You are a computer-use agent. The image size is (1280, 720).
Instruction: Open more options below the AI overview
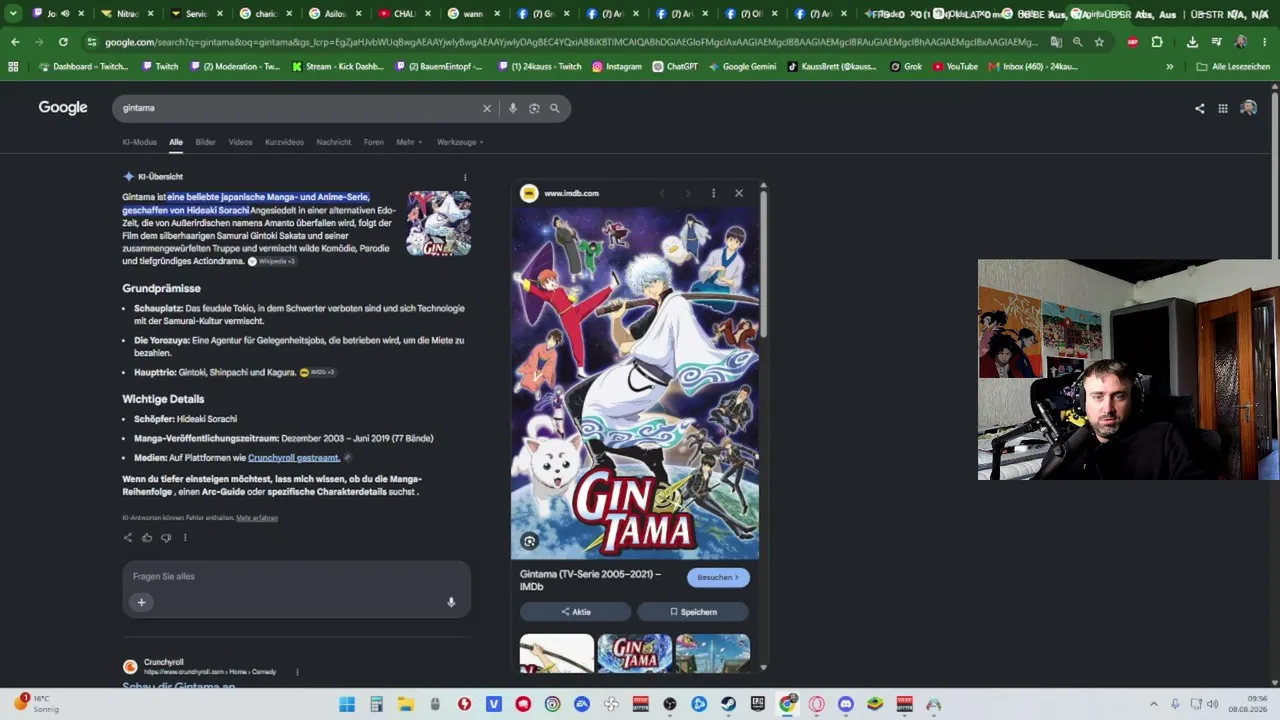(x=185, y=538)
